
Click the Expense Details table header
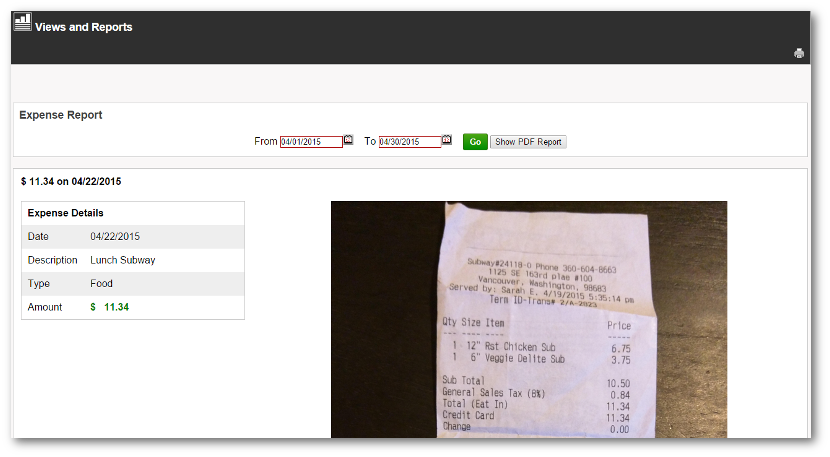point(66,213)
